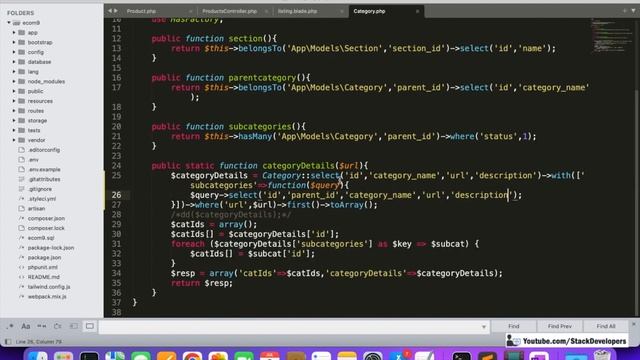Expand the resources folder
Viewport: 640px width, 360px height.
point(14,101)
